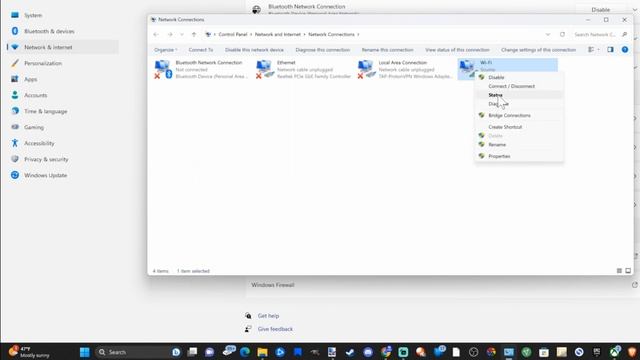The width and height of the screenshot is (640, 360).
Task: Open Bluetooth & devices in Settings sidebar
Action: [x=63, y=31]
